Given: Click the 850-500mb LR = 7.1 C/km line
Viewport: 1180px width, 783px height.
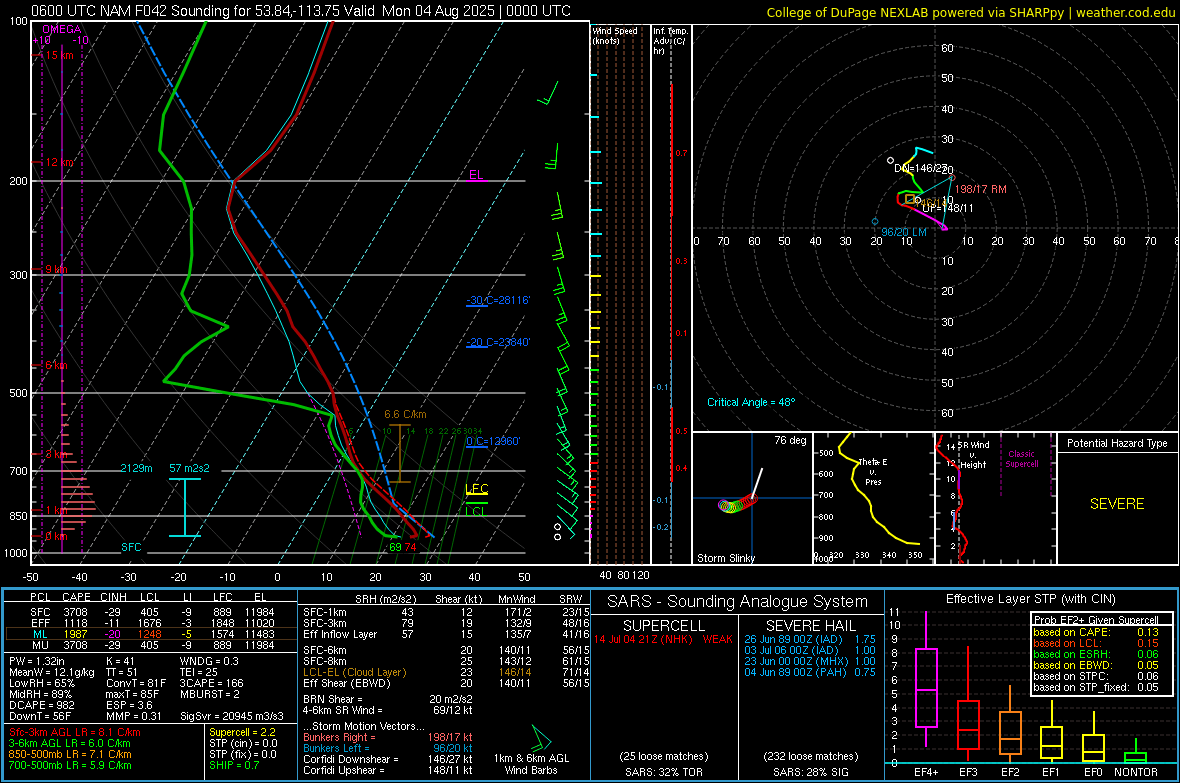Looking at the screenshot, I should pos(70,754).
